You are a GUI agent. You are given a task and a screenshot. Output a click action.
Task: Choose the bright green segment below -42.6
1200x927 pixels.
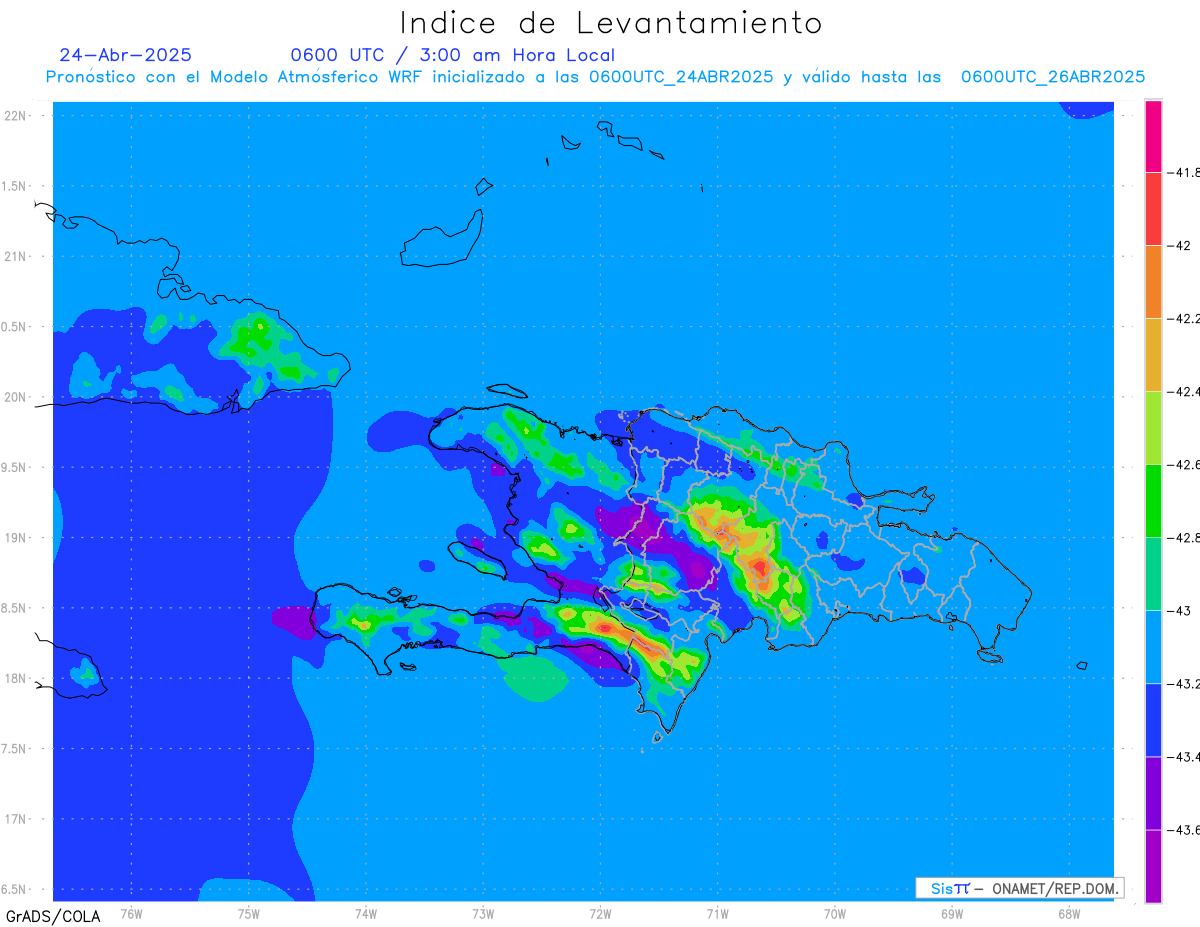click(x=1153, y=500)
